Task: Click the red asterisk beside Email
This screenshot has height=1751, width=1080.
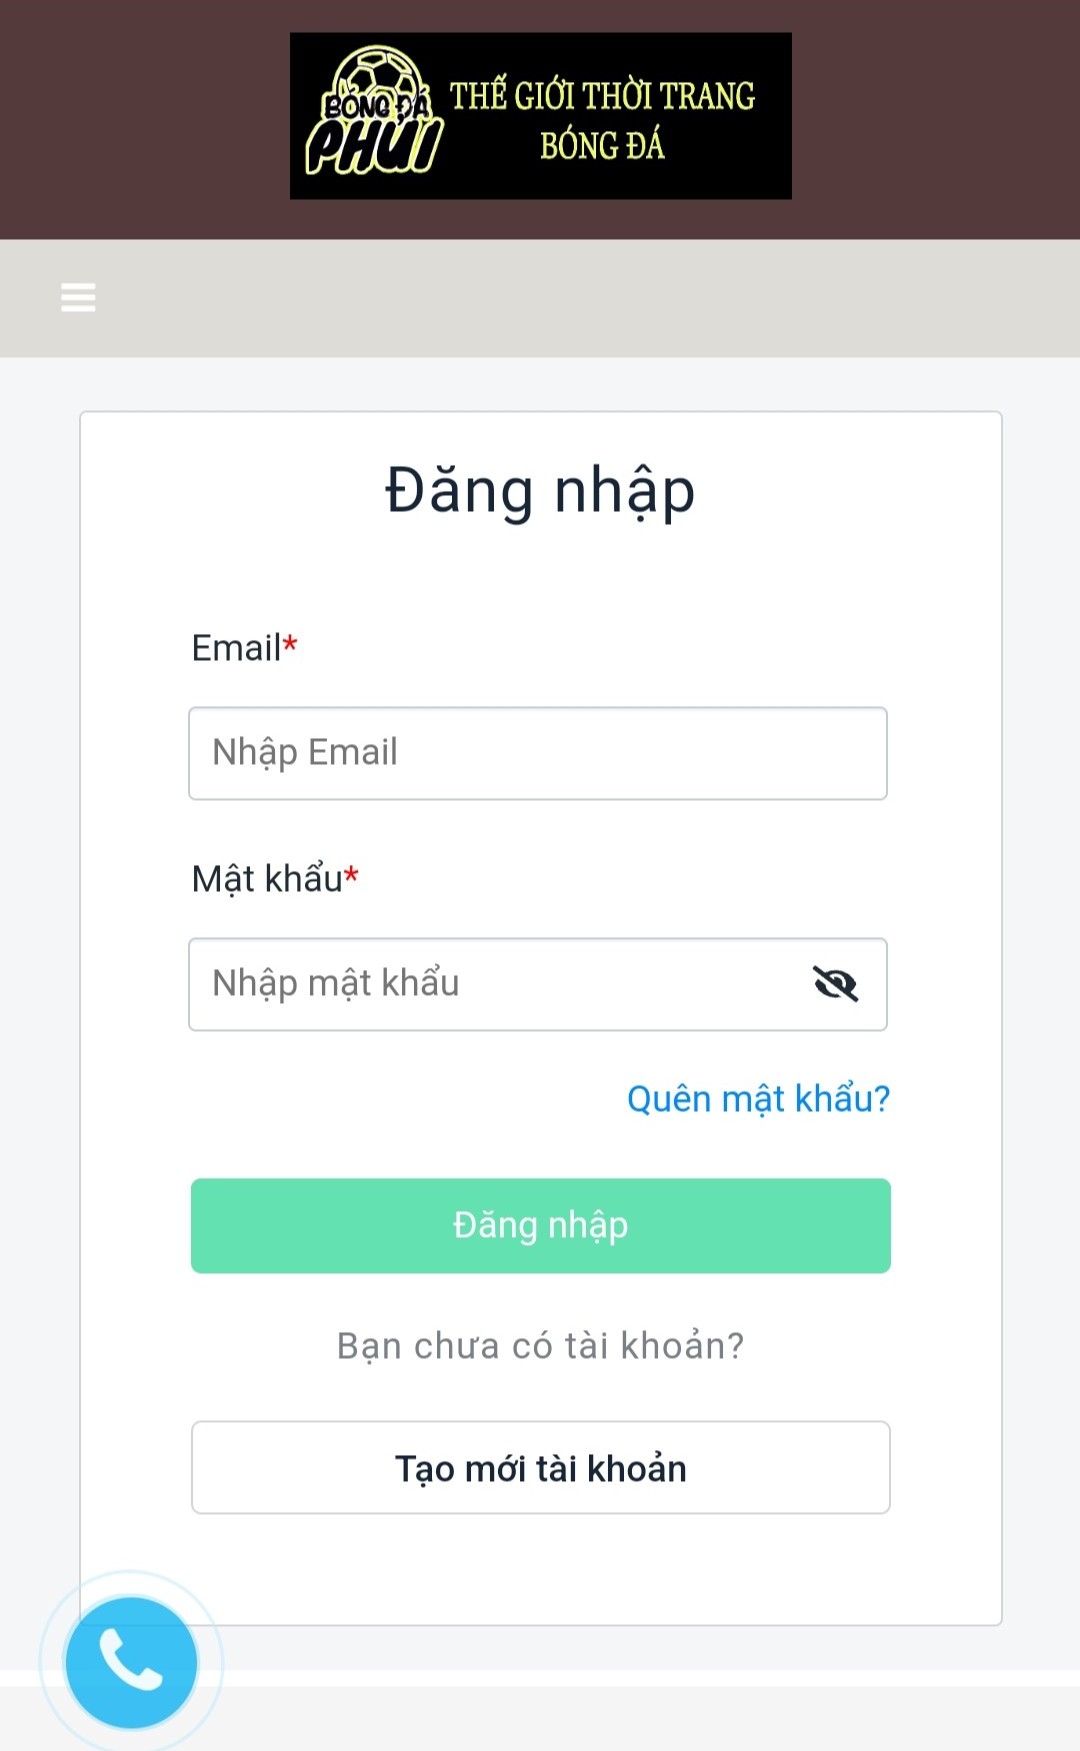Action: (x=290, y=643)
